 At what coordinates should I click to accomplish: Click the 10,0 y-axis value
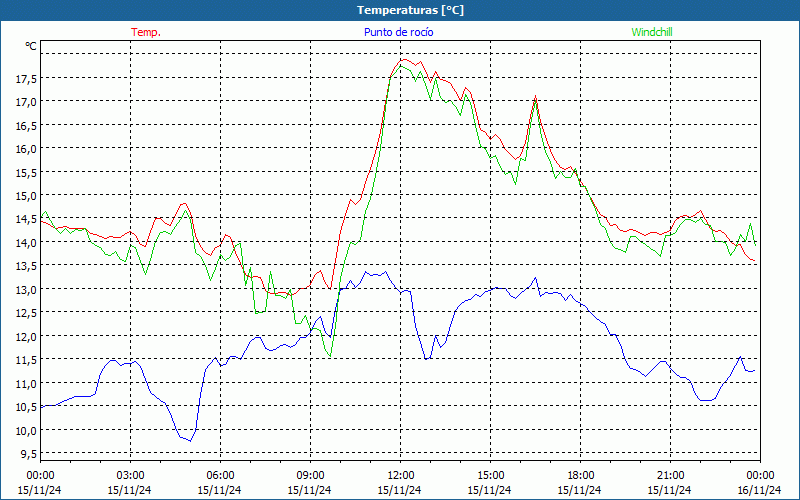tap(26, 431)
